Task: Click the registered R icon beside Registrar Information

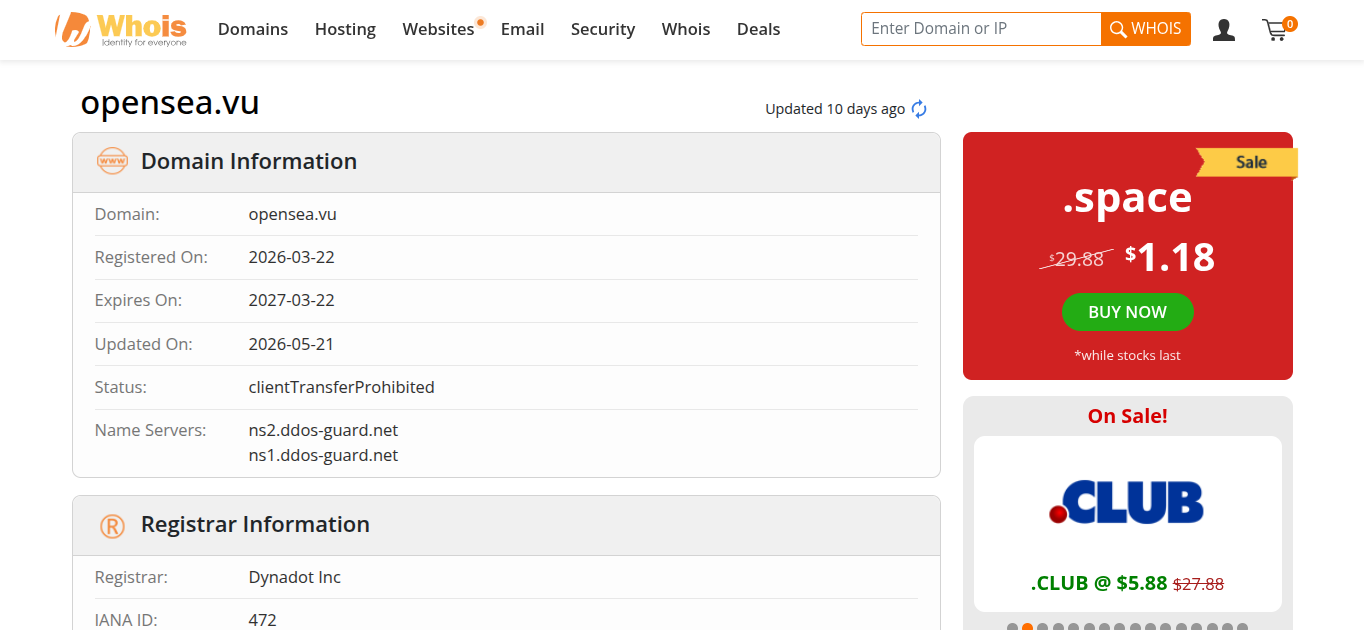Action: [112, 525]
